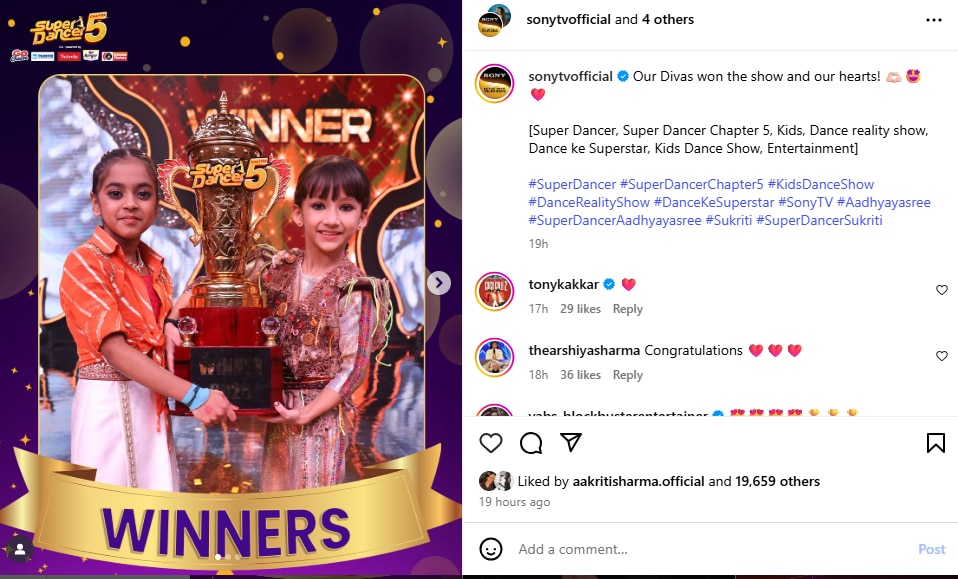Screen dimensions: 958x579
Task: Open sonytvofficial profile avatar in caption
Action: [x=494, y=84]
